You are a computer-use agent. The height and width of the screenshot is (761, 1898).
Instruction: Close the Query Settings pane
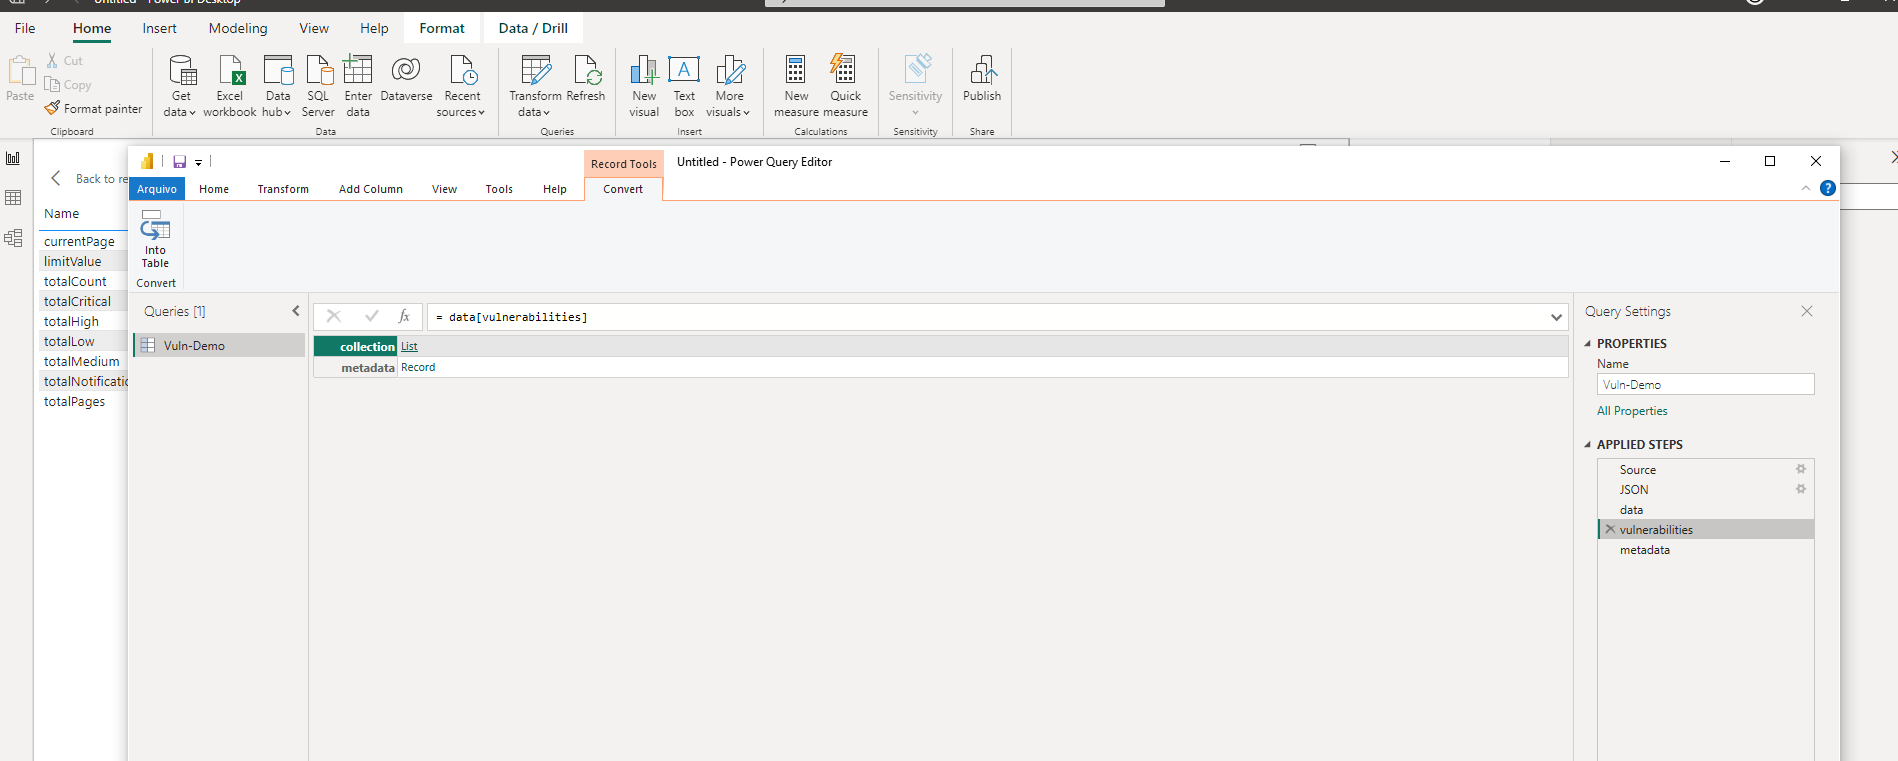(x=1807, y=311)
